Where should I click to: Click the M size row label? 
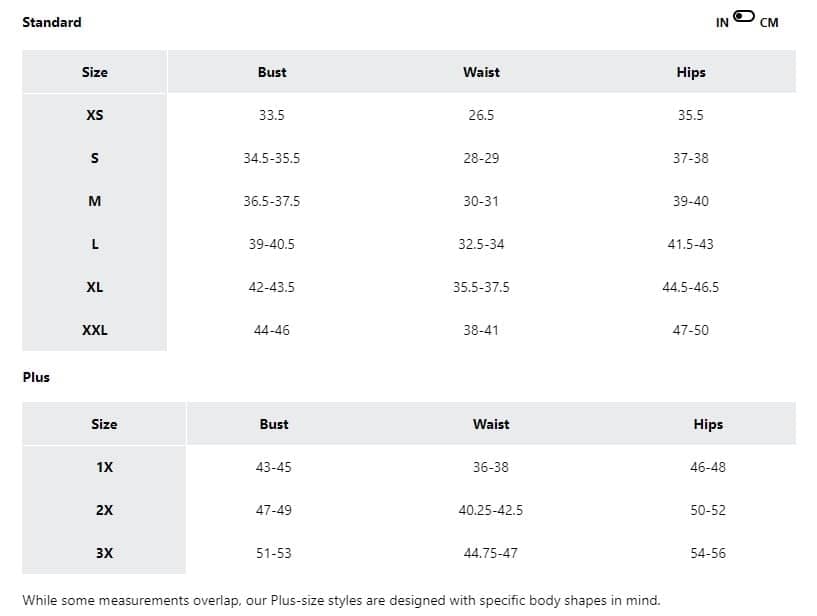pos(95,201)
